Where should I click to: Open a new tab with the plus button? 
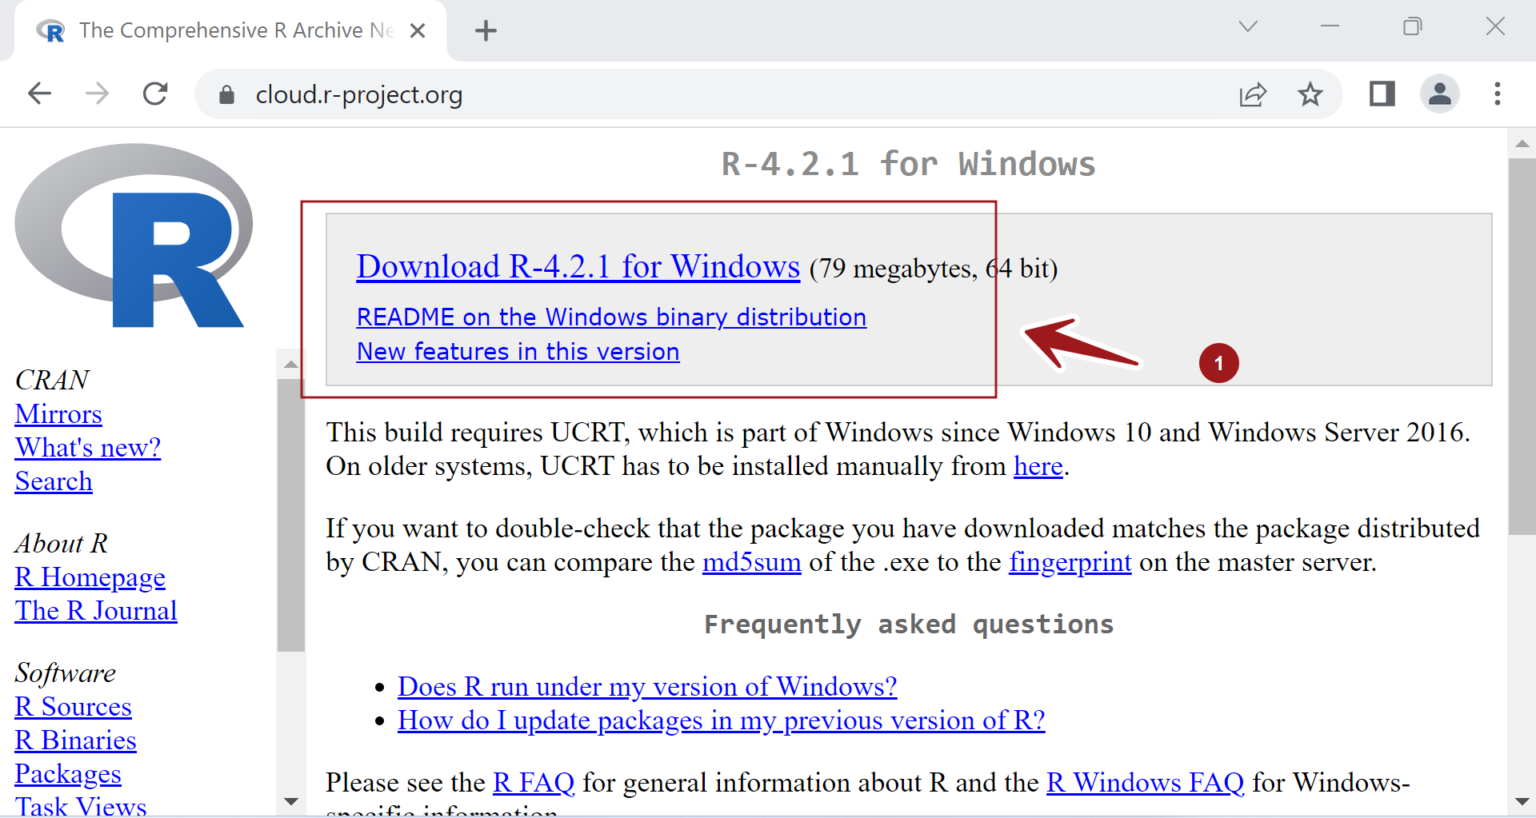pyautogui.click(x=486, y=31)
